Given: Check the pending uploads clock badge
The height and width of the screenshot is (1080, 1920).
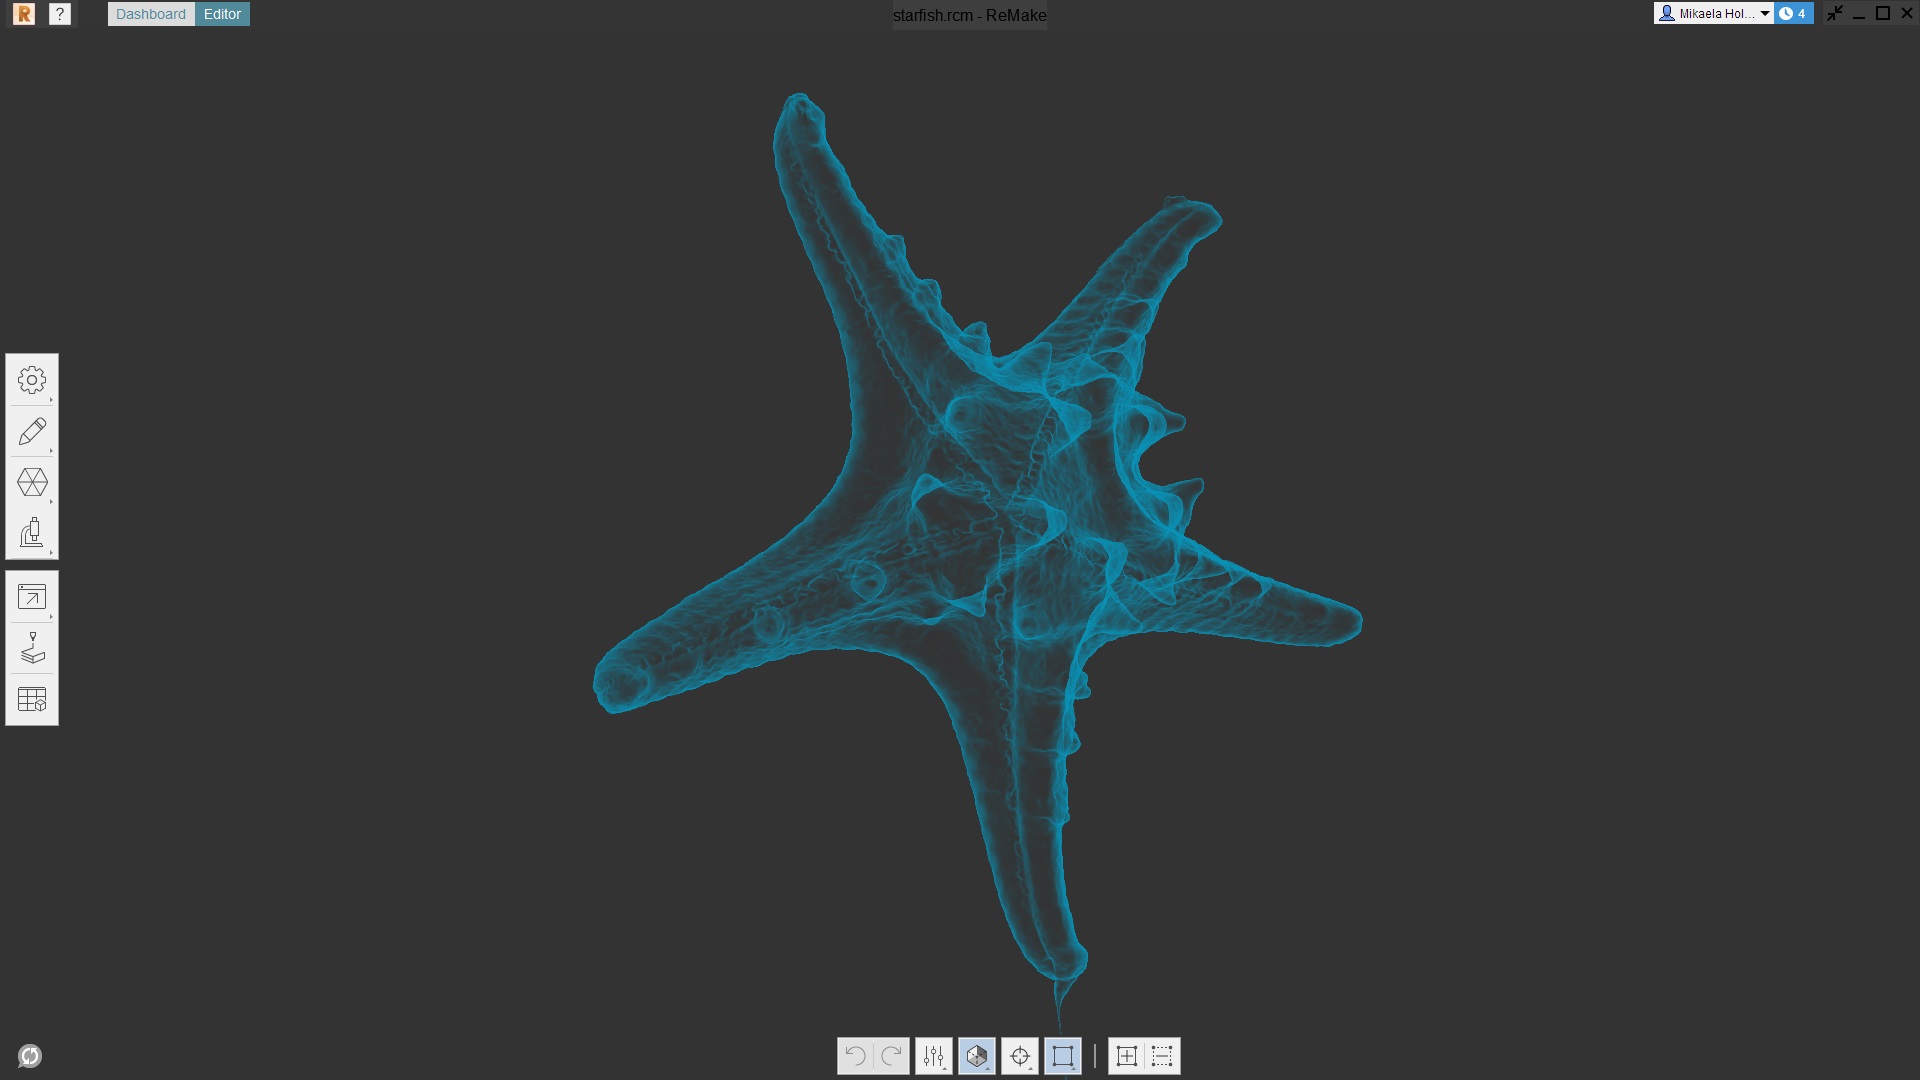Looking at the screenshot, I should tap(1792, 13).
